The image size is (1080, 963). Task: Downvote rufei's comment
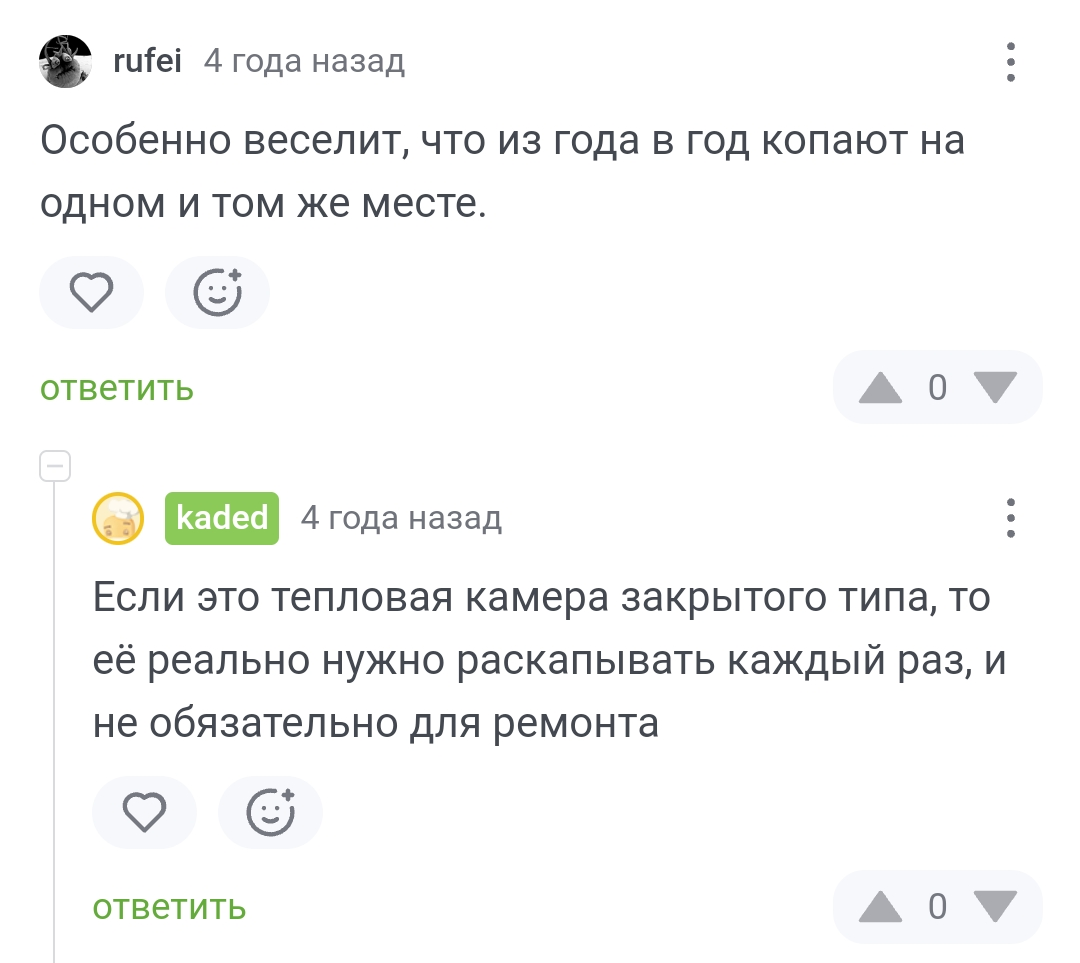(994, 387)
